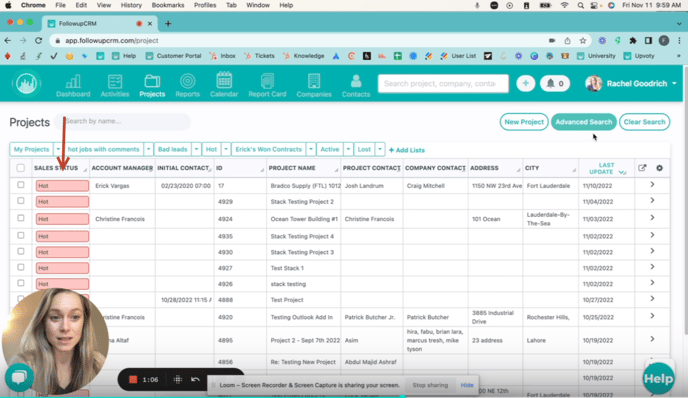Expand the Bad leads dropdown arrow

click(196, 149)
